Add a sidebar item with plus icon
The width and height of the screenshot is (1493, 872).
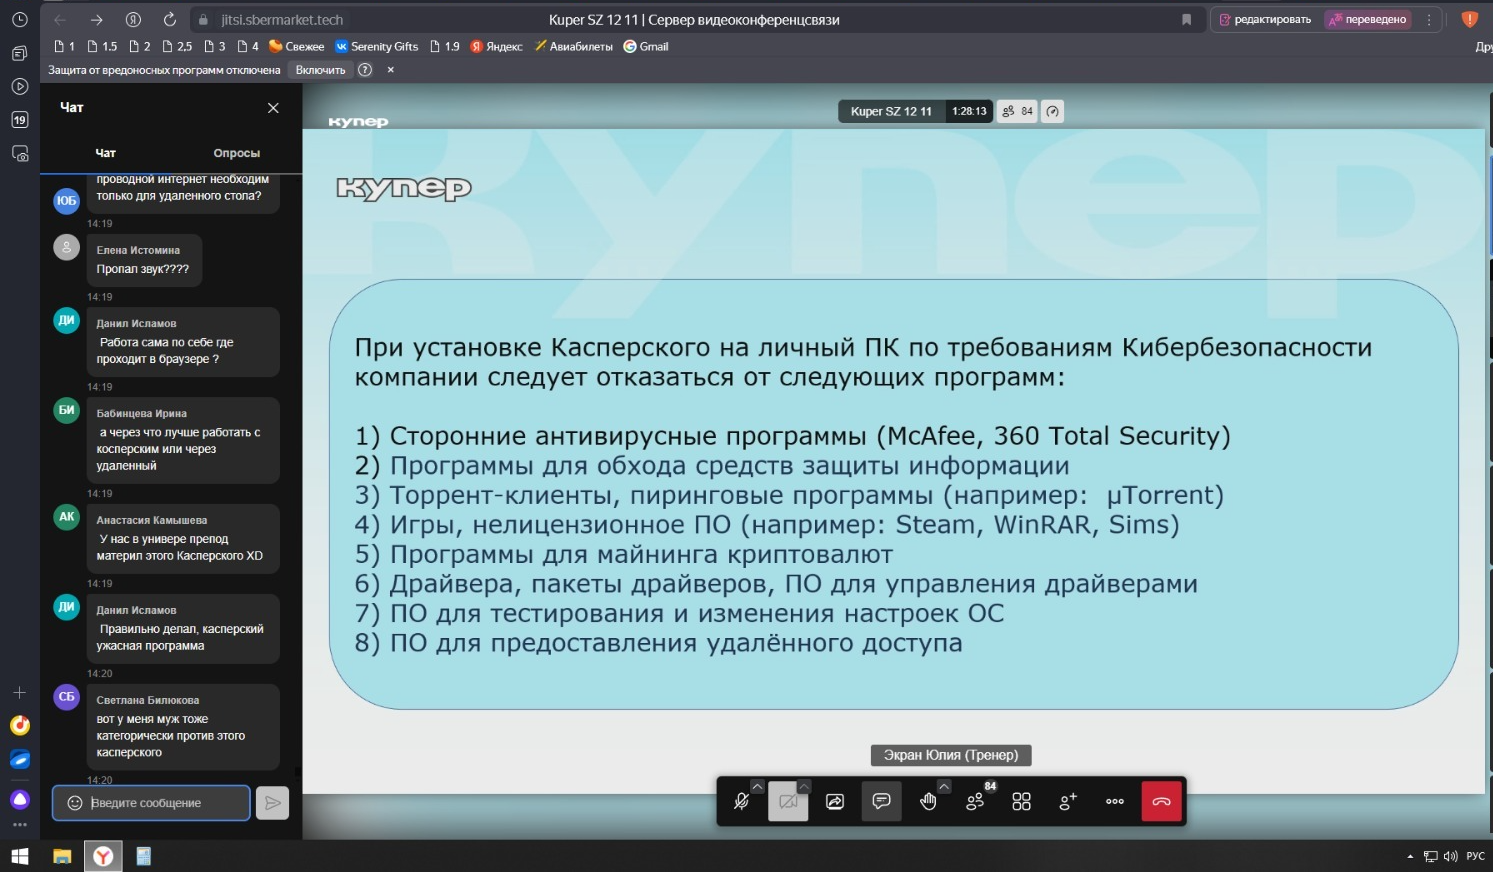click(x=19, y=692)
